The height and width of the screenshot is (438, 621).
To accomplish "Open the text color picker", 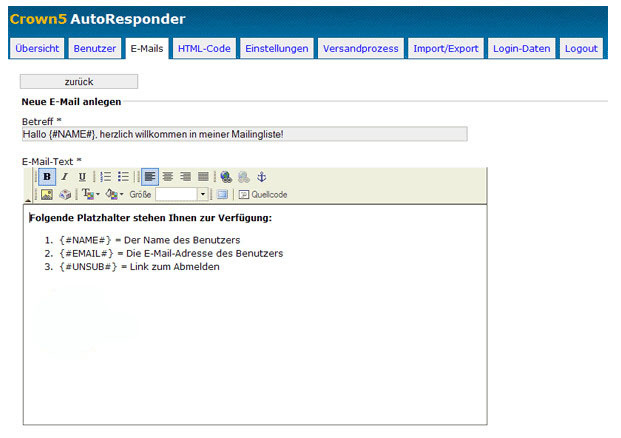I will pyautogui.click(x=91, y=194).
